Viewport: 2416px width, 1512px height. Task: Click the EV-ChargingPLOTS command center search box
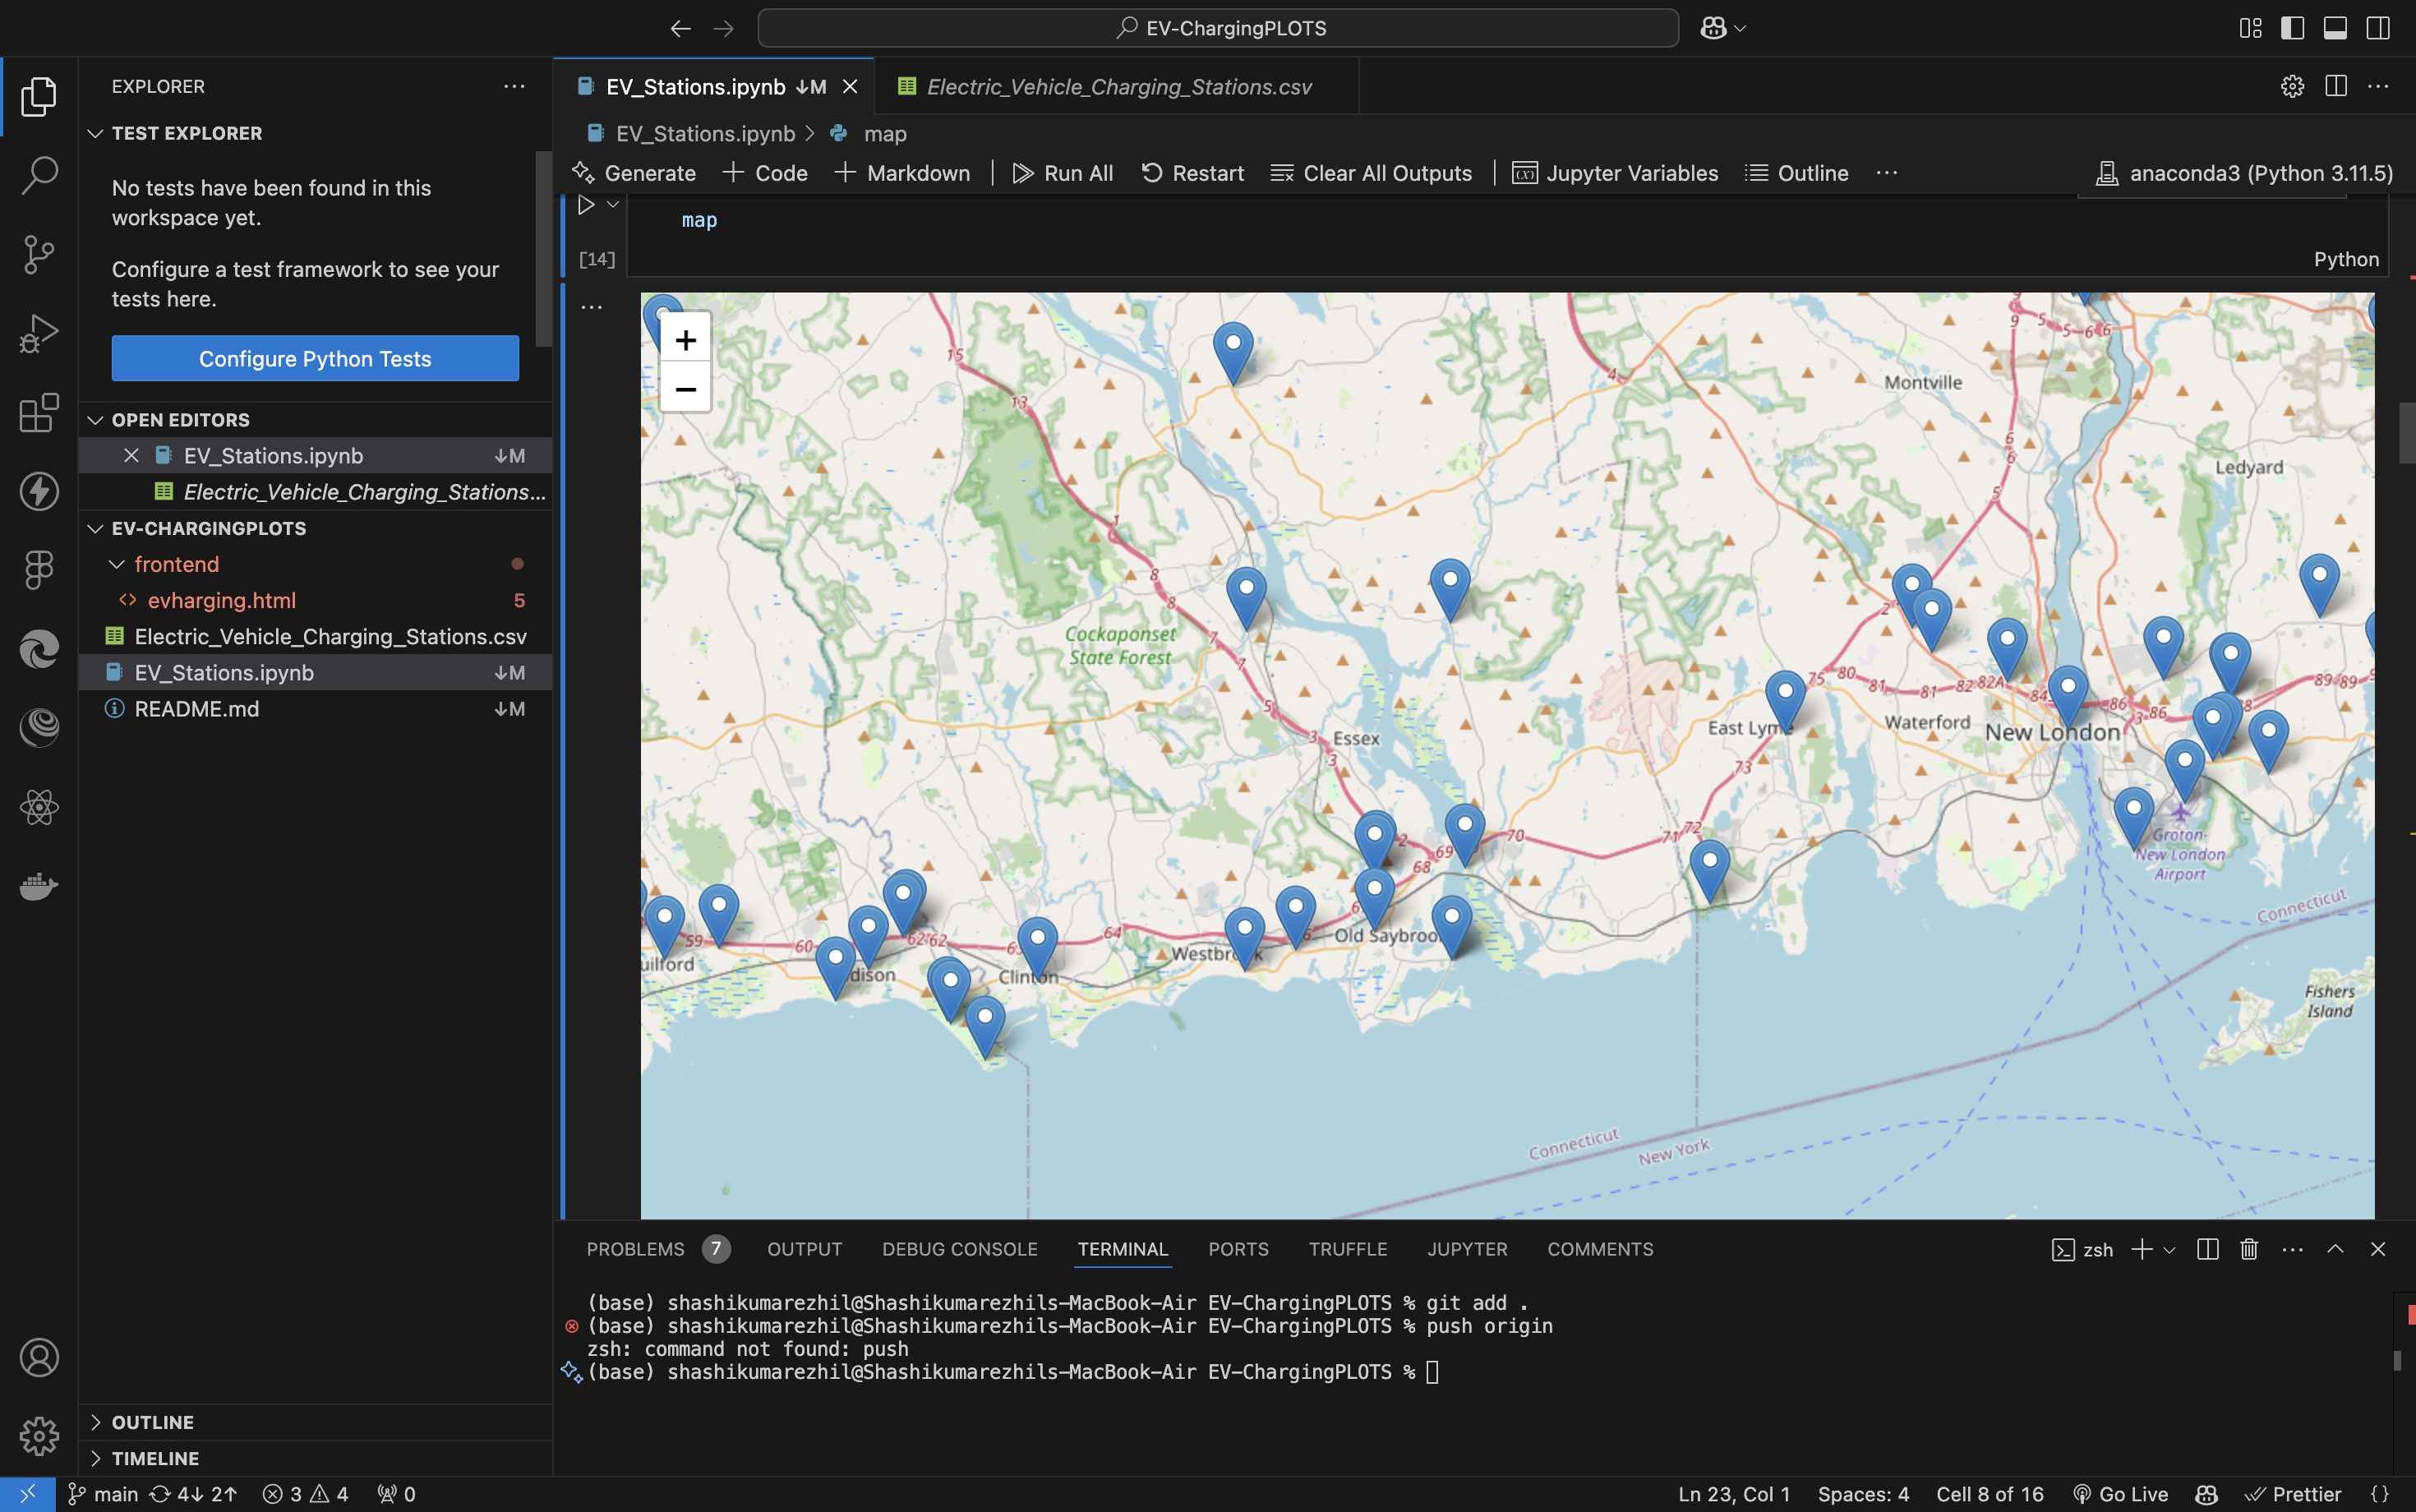(x=1222, y=27)
